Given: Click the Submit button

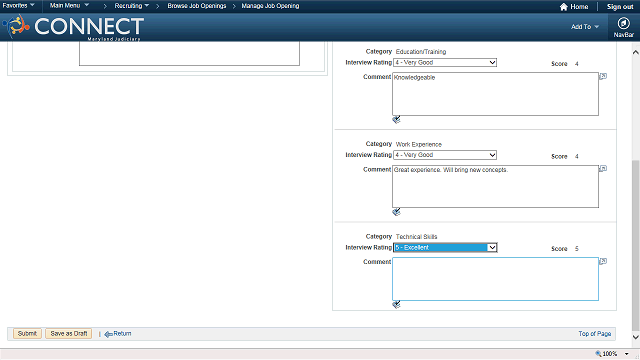Looking at the screenshot, I should (x=27, y=333).
